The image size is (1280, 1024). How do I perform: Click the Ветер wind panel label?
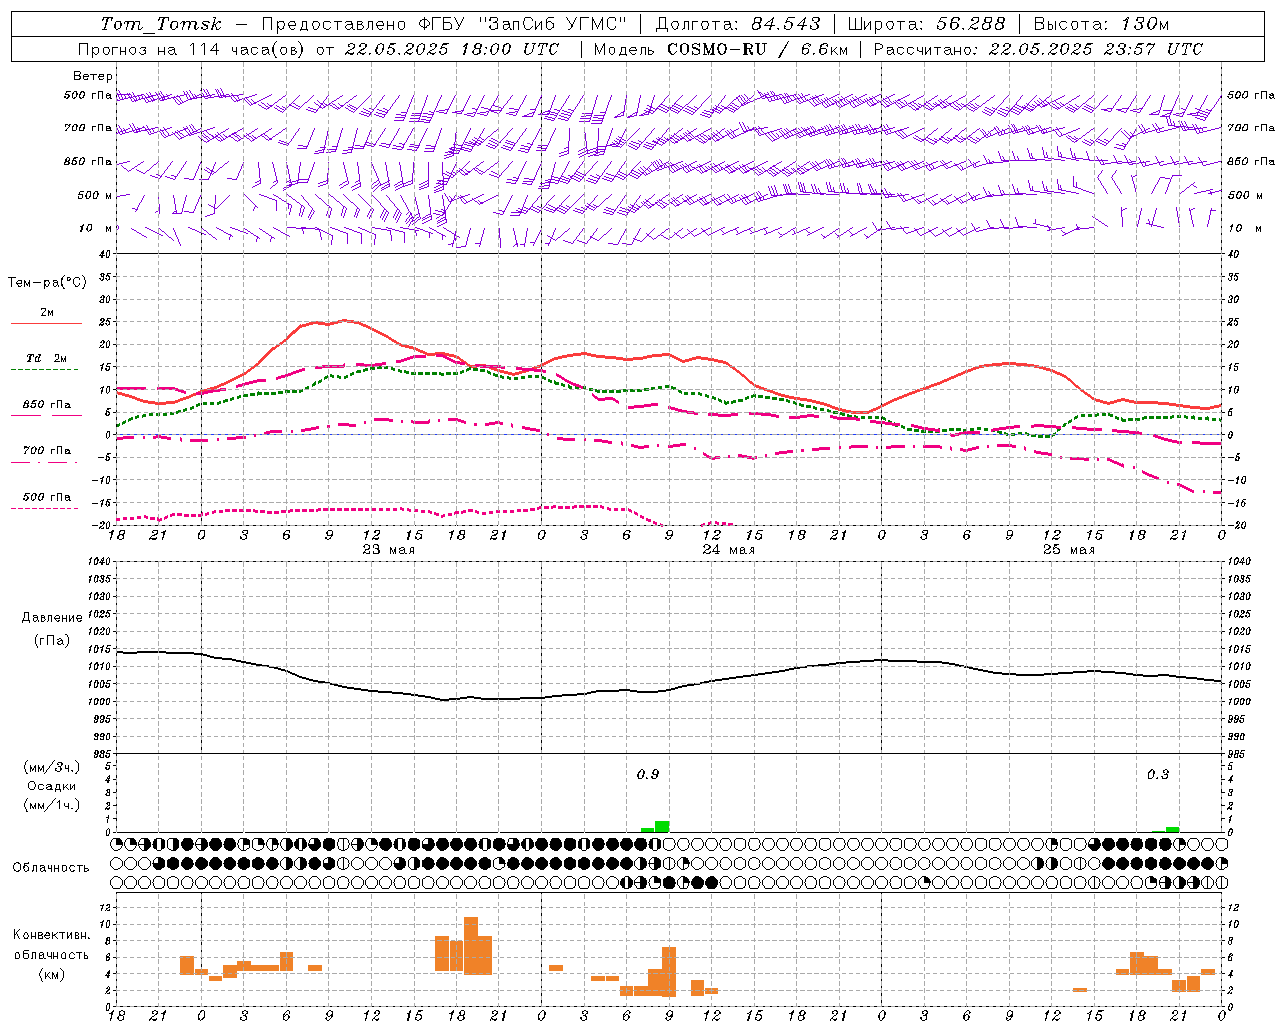click(93, 76)
